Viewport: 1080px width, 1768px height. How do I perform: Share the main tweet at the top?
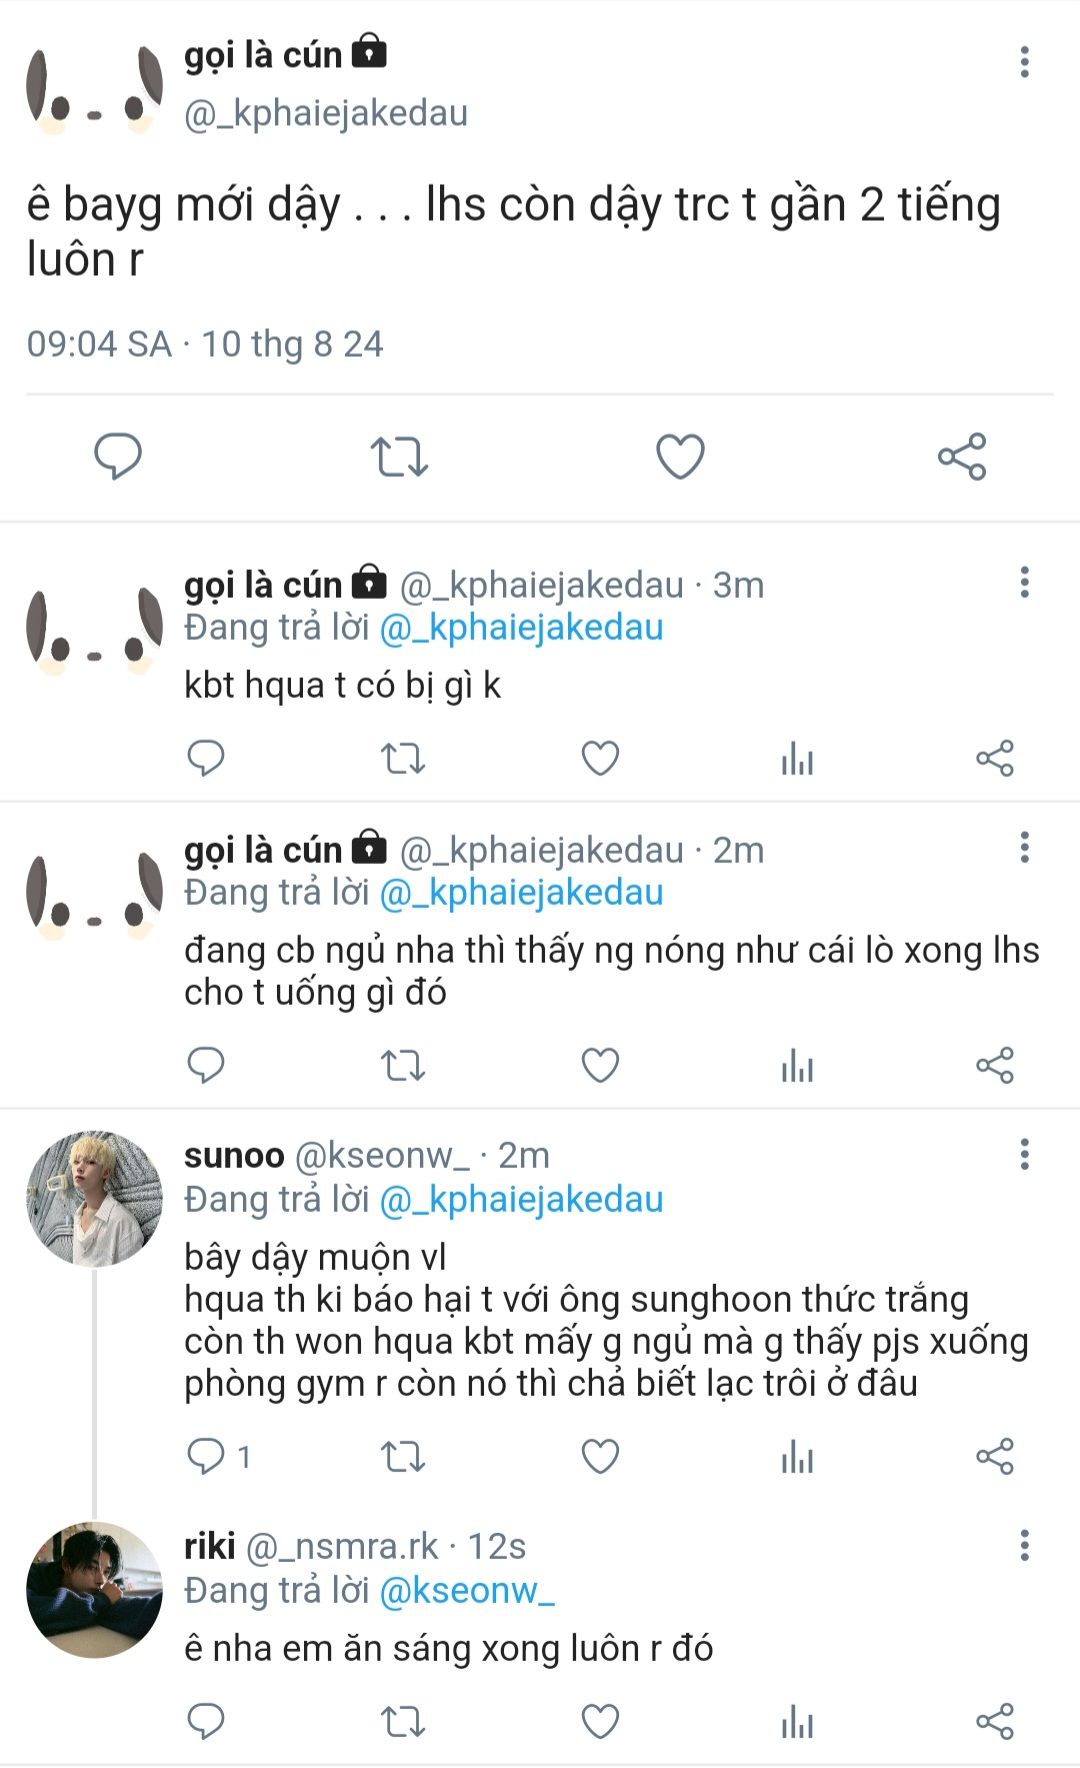962,457
